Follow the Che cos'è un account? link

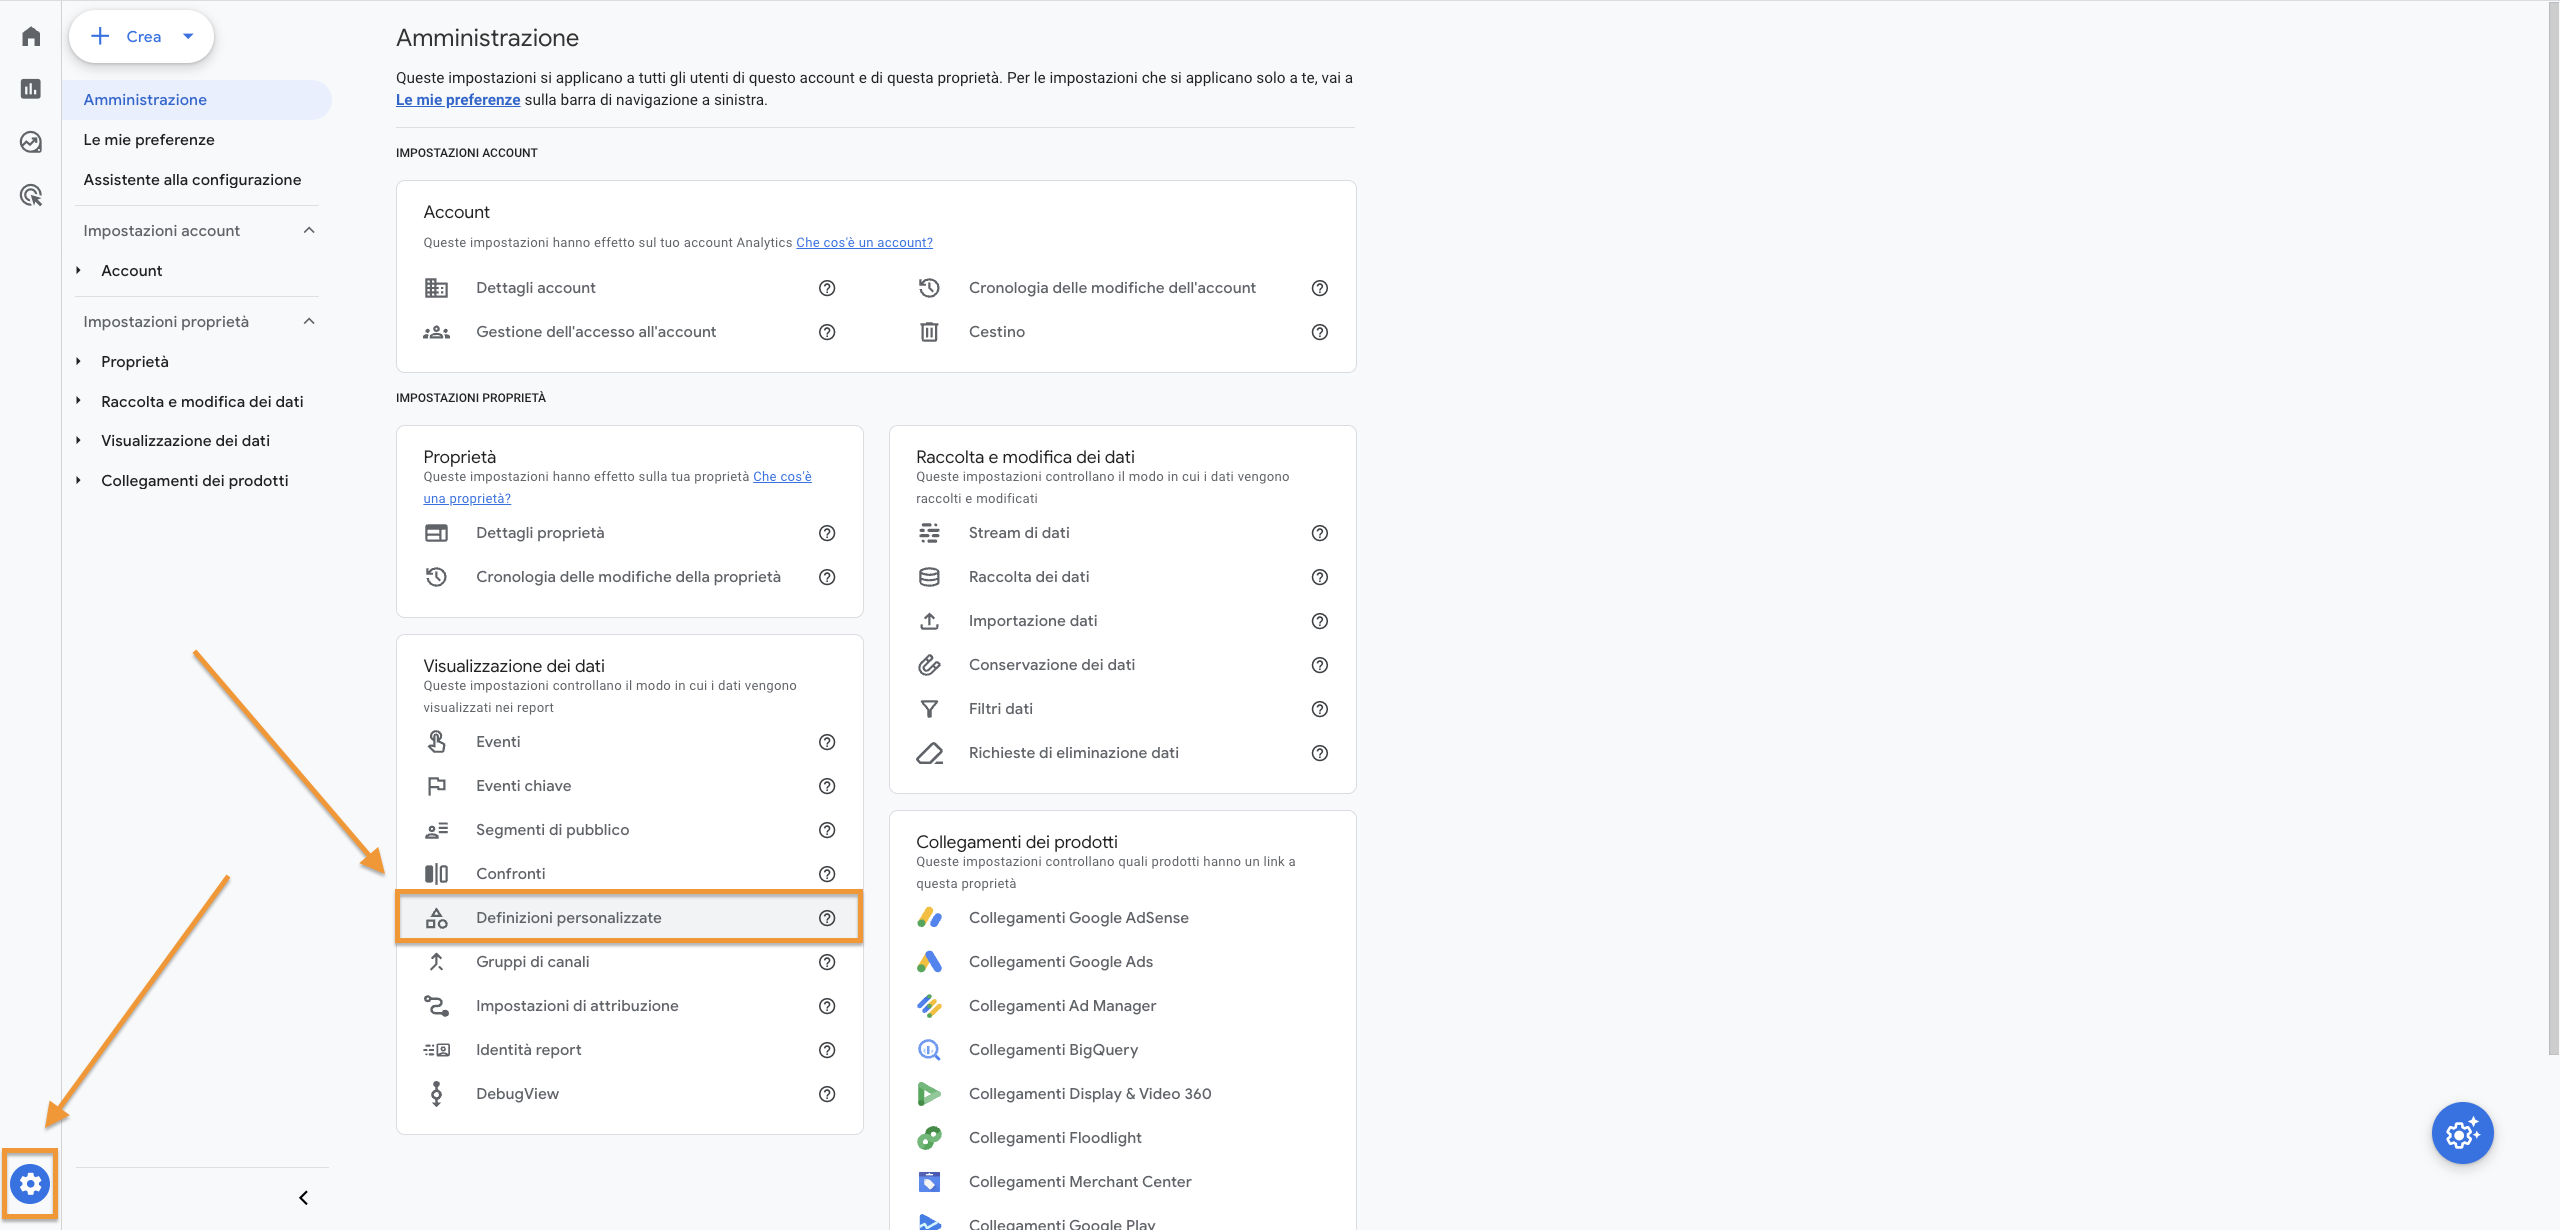864,243
